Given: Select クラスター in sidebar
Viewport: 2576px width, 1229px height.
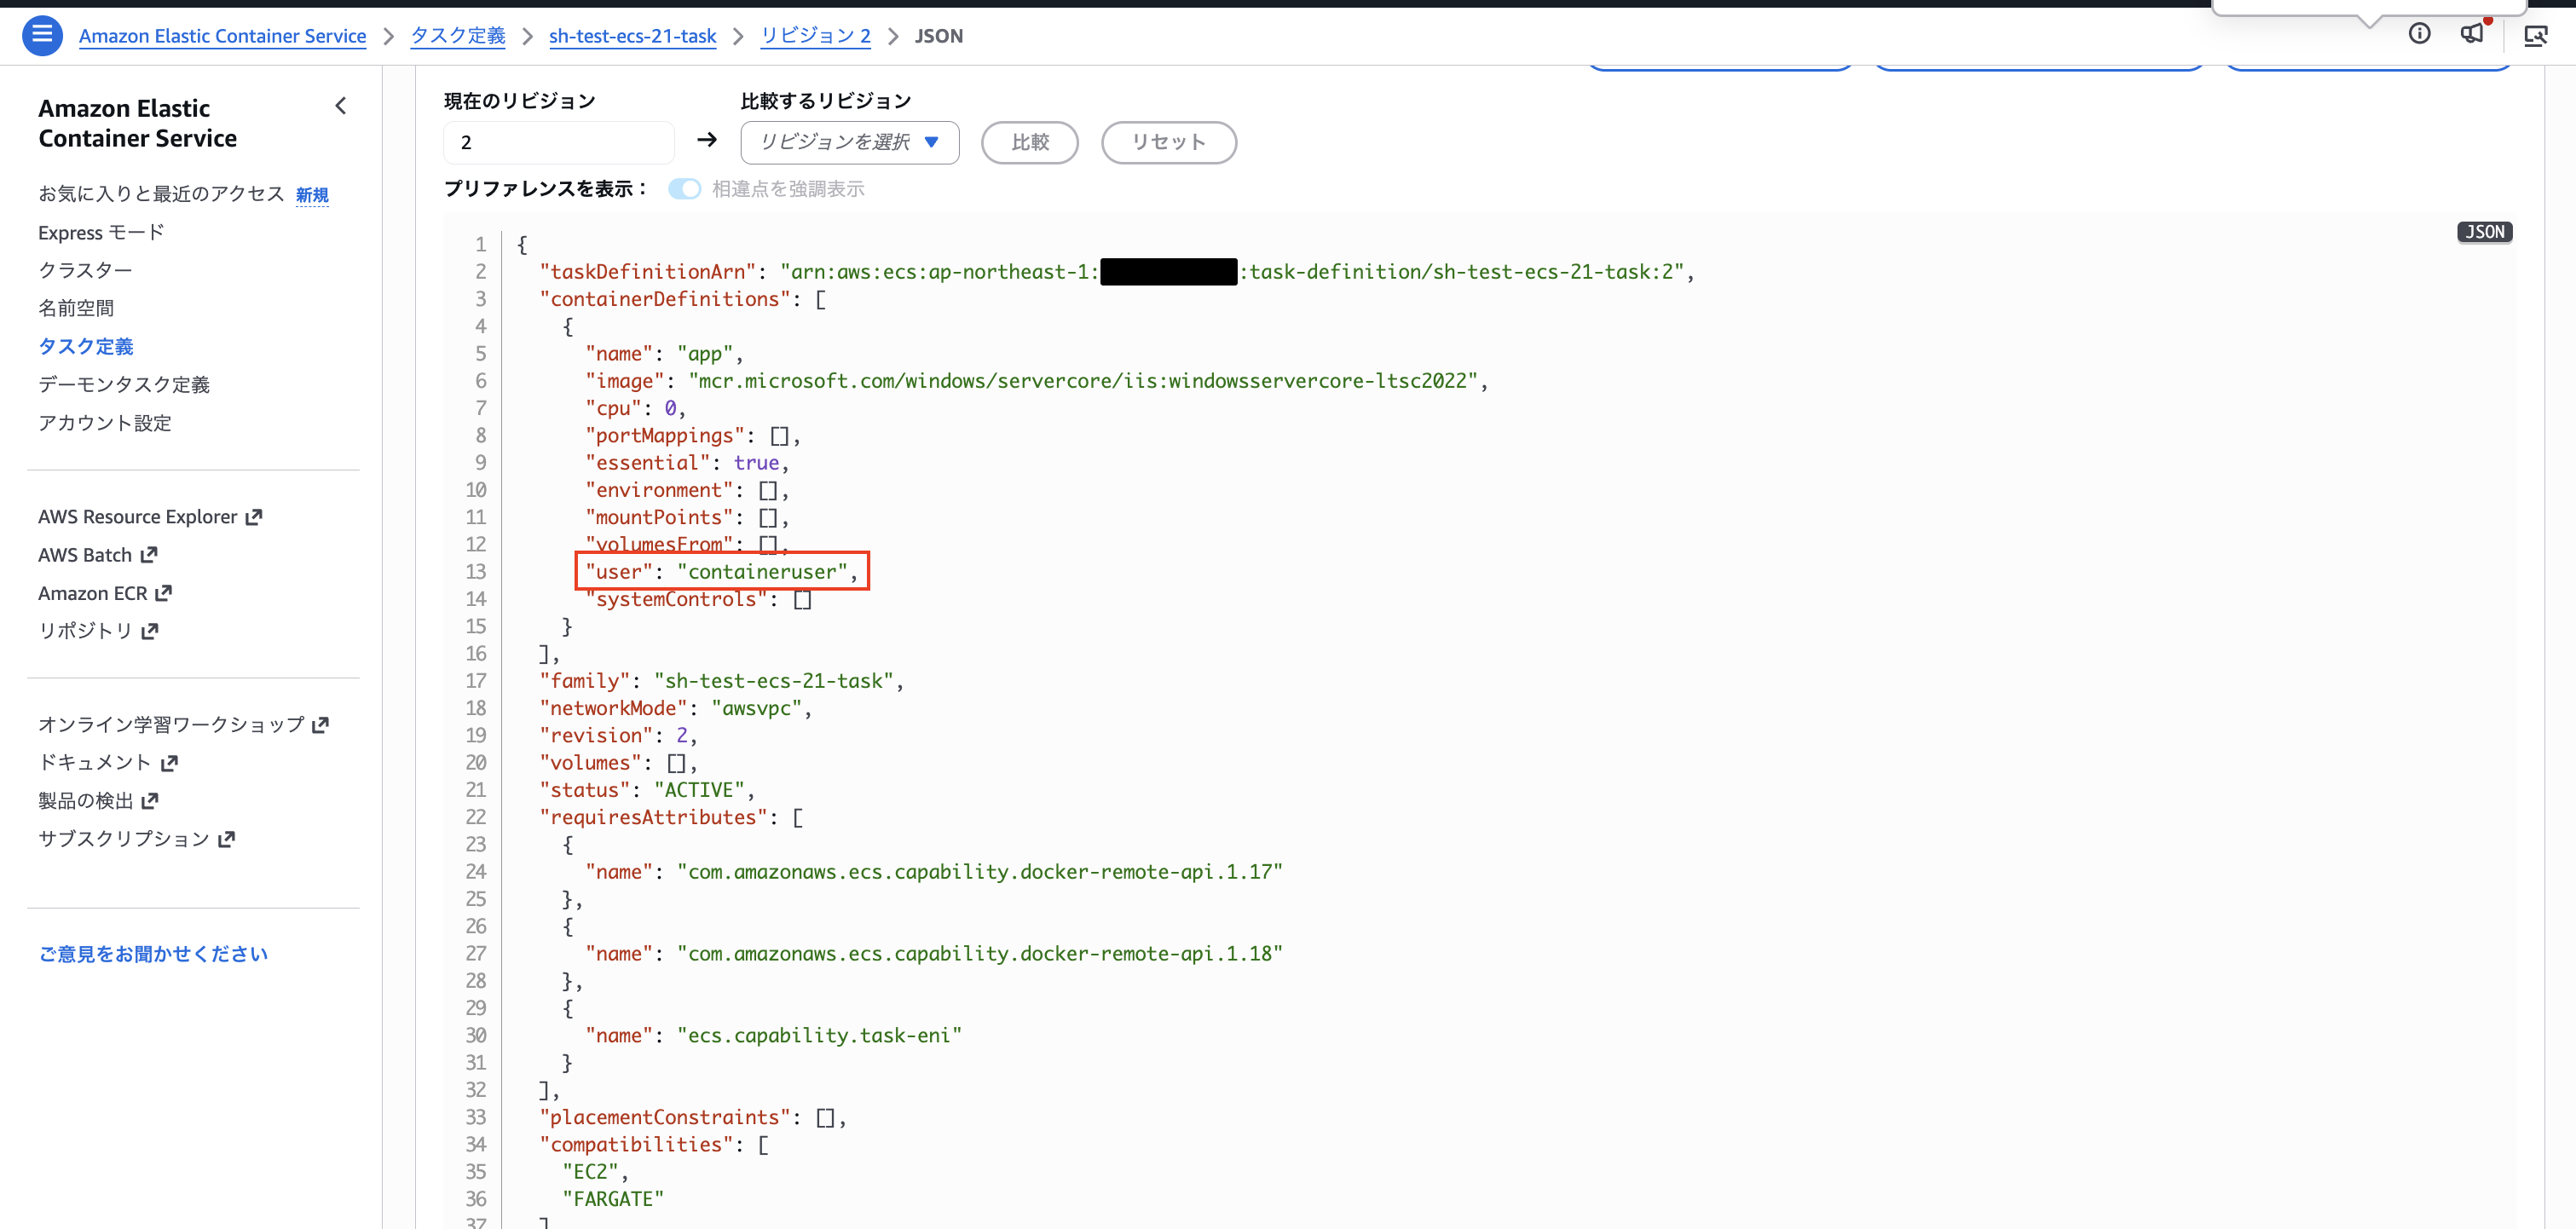Looking at the screenshot, I should (85, 270).
